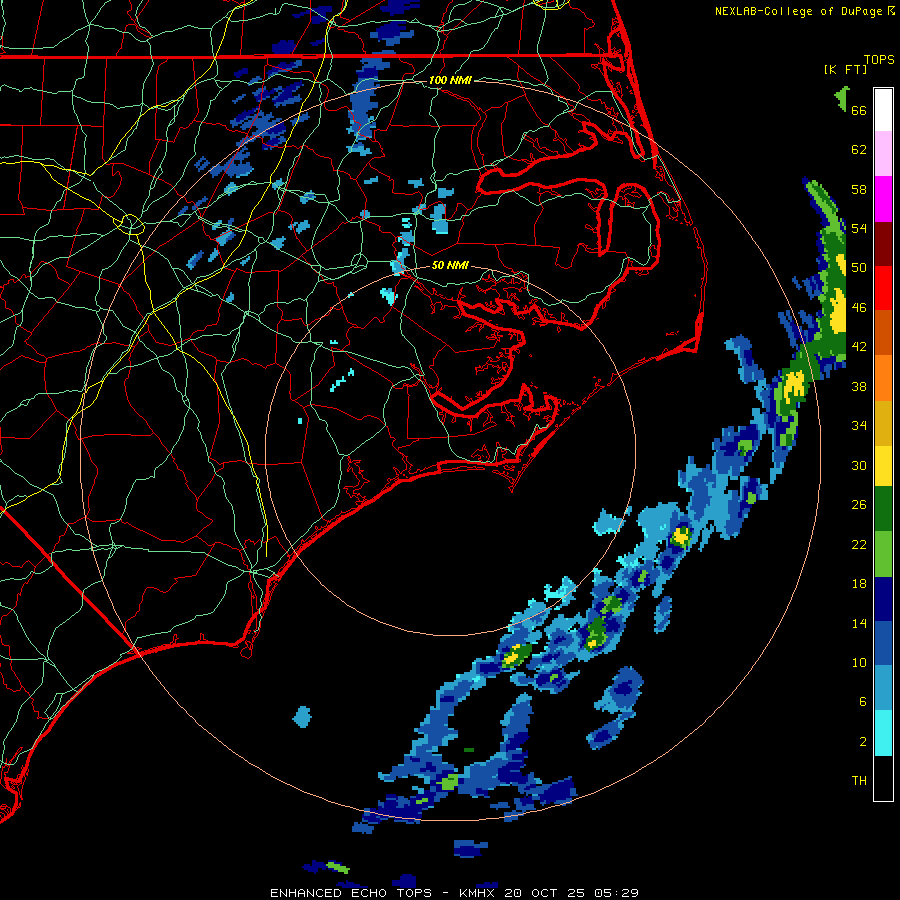This screenshot has height=900, width=900.
Task: Click the 42 legend value
Action: pos(859,347)
